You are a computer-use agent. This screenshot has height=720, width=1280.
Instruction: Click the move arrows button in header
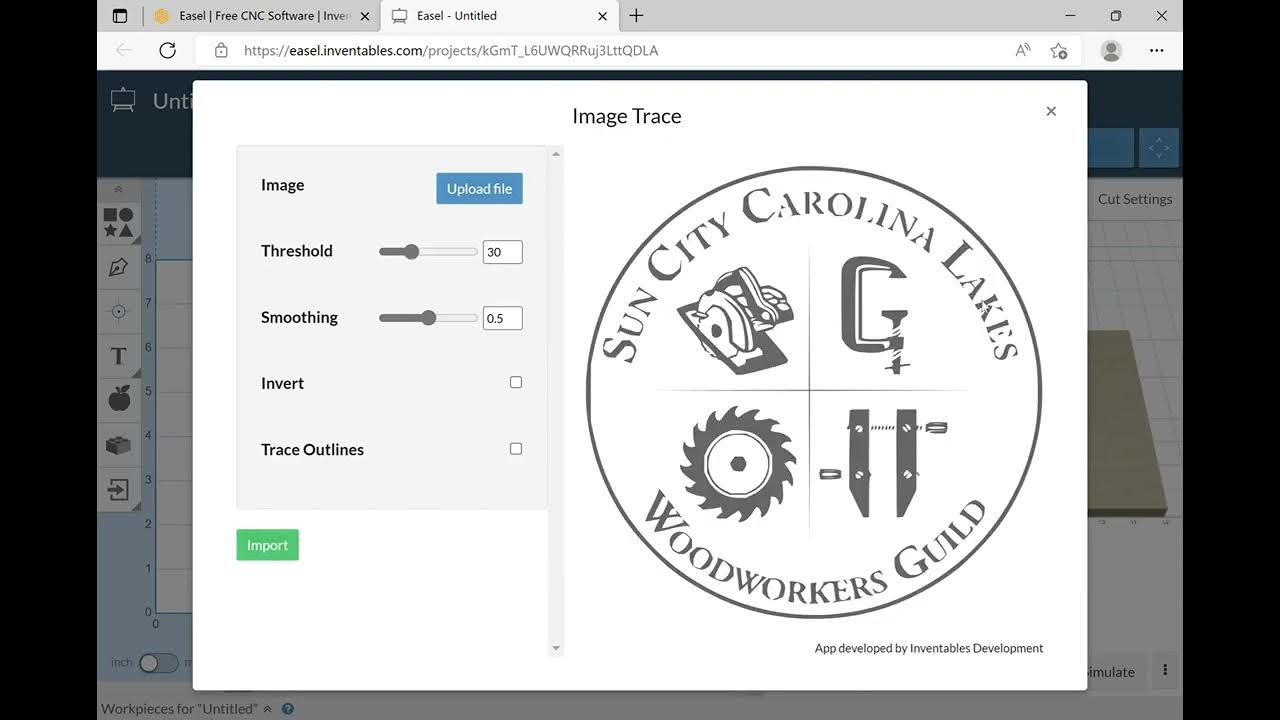[x=1158, y=148]
